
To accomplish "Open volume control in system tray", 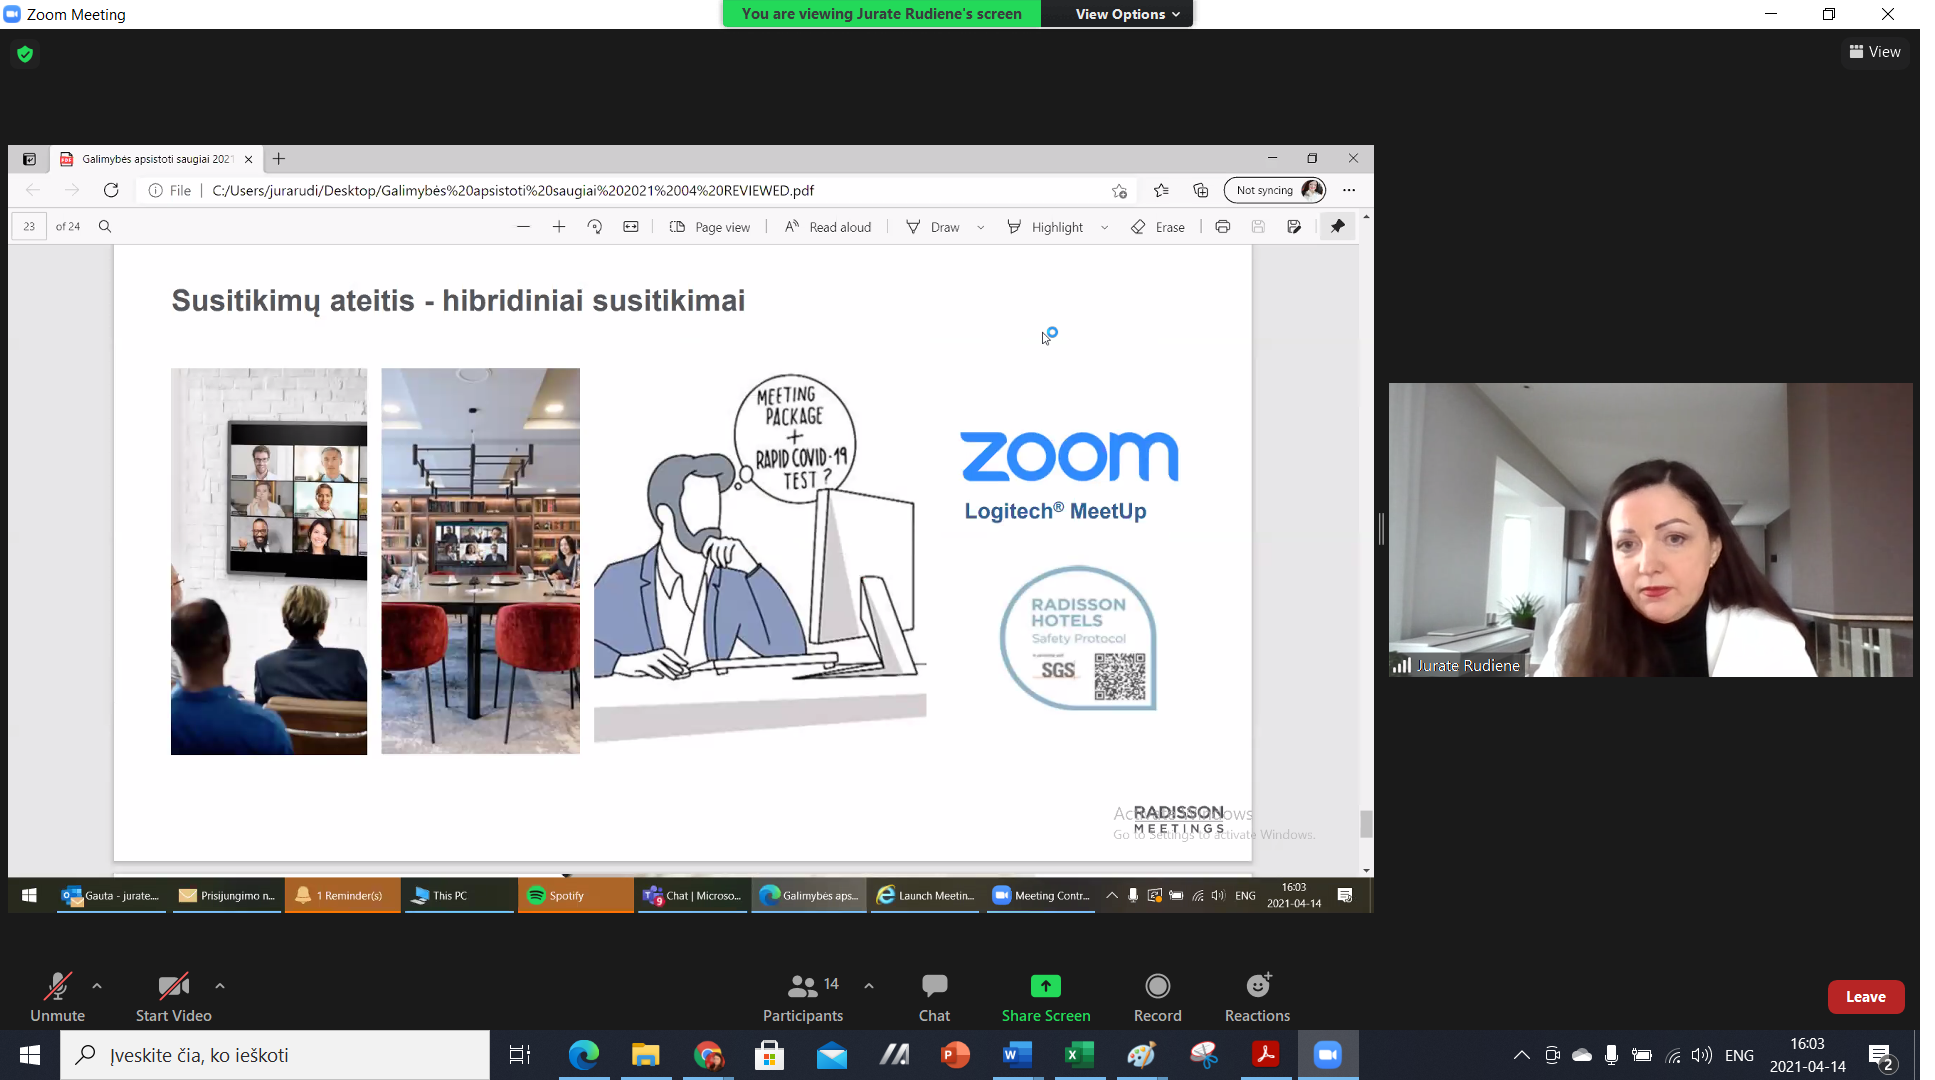I will point(1702,1055).
